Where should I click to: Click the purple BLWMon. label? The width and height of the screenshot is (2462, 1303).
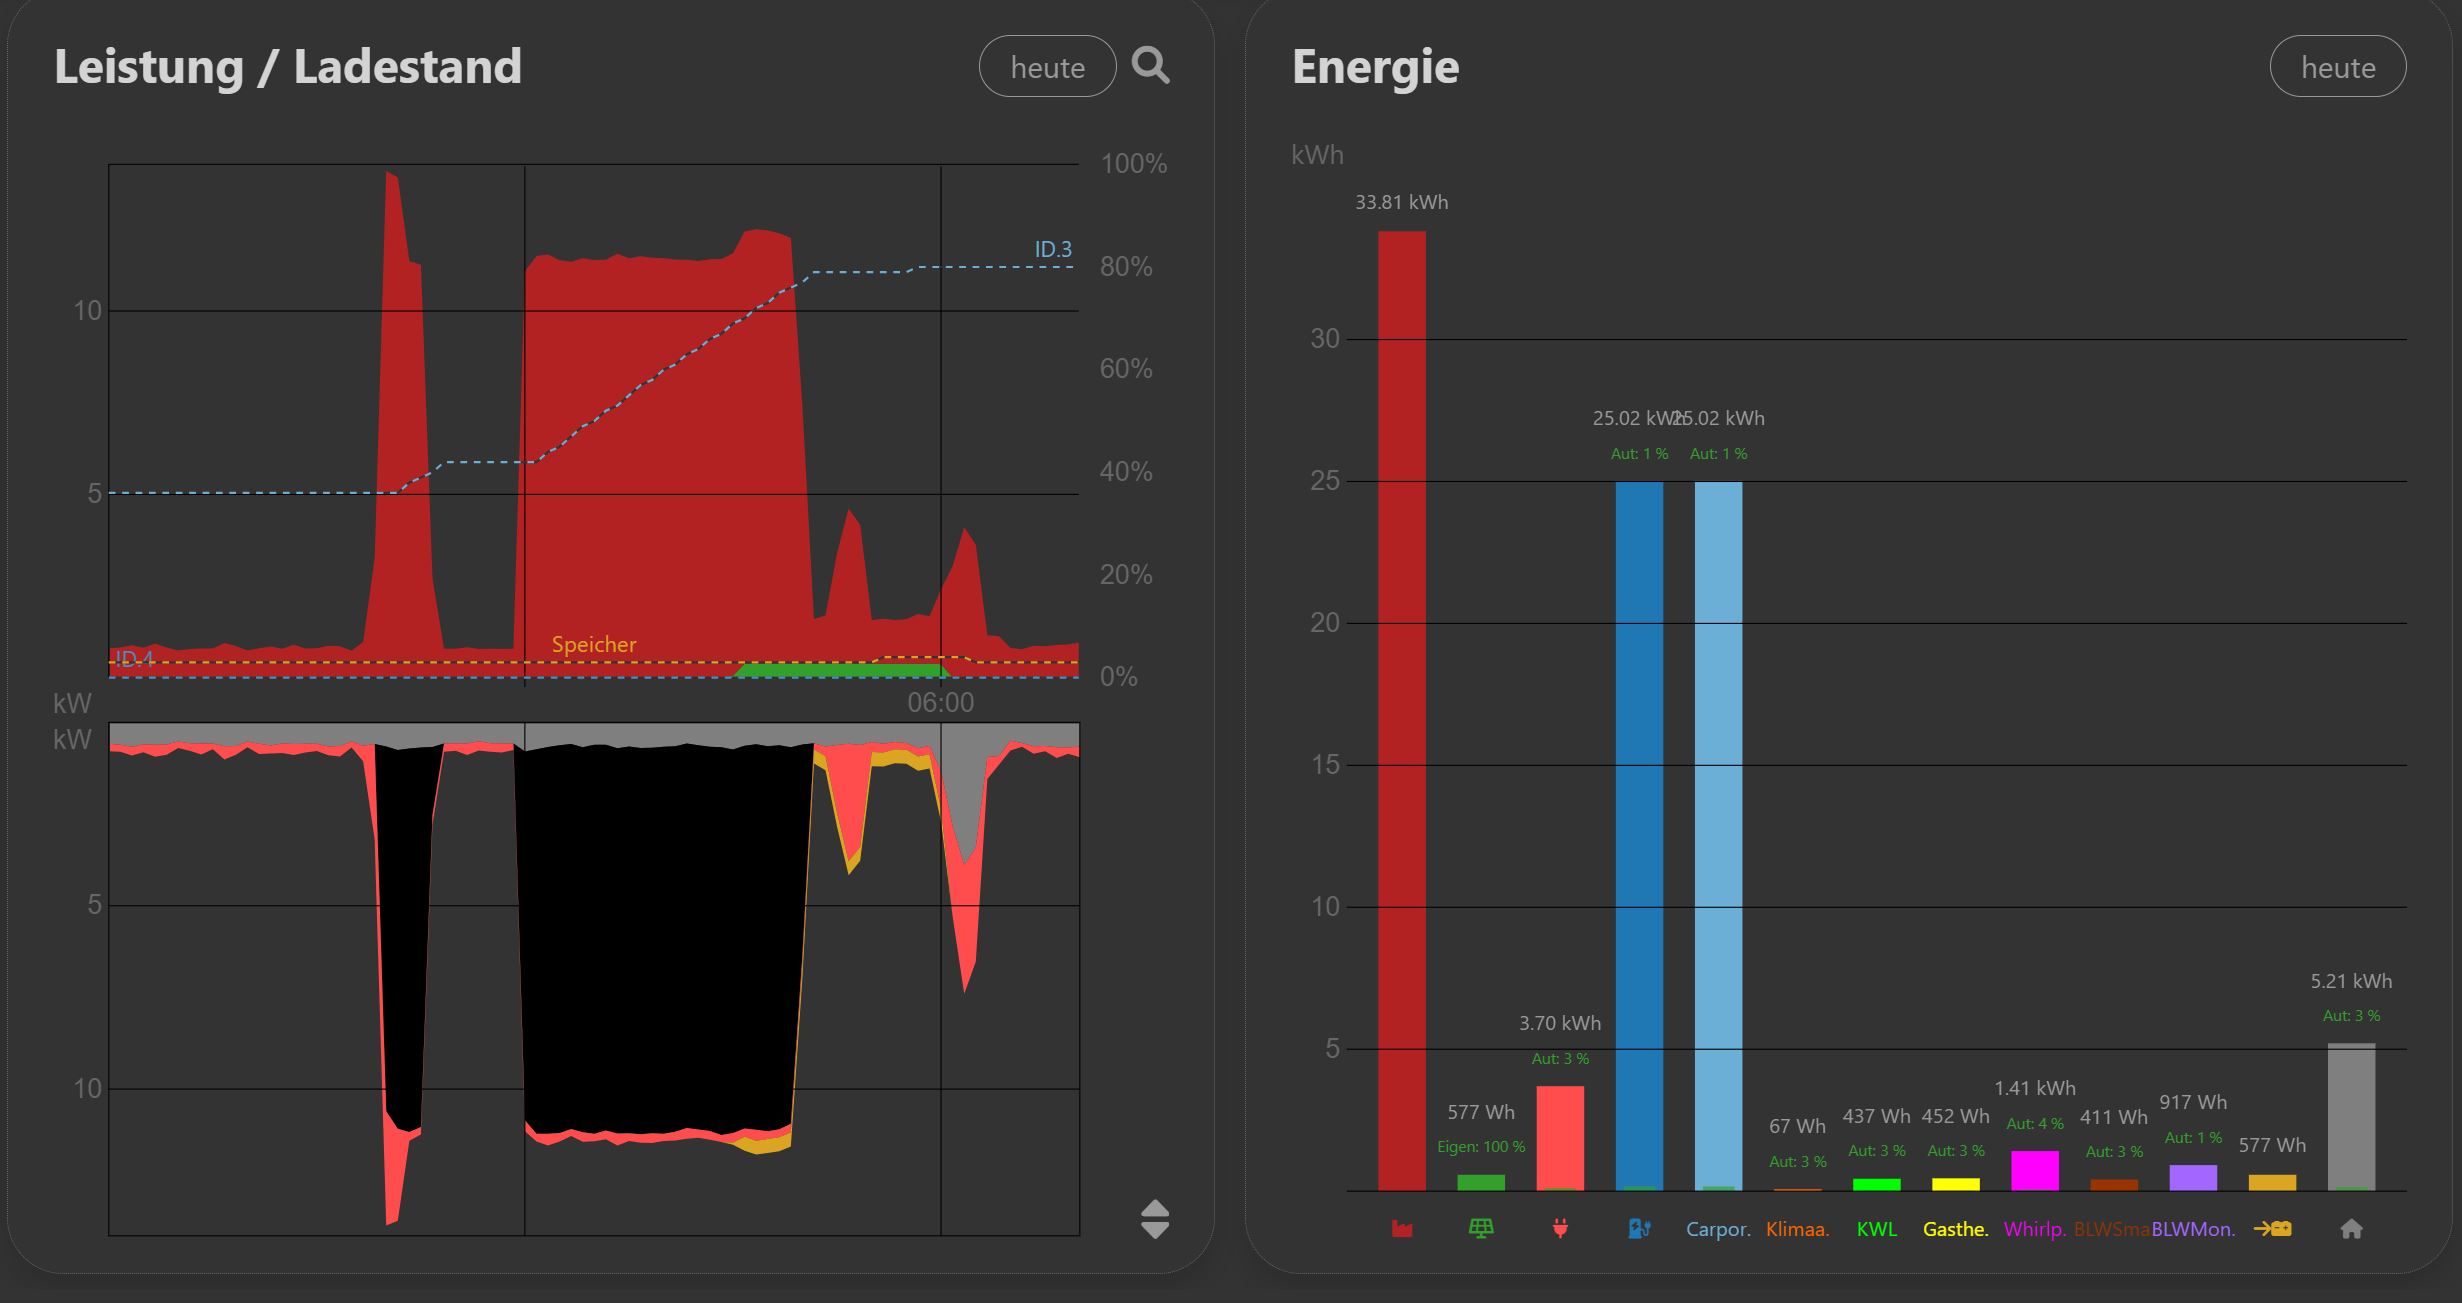[x=2193, y=1229]
